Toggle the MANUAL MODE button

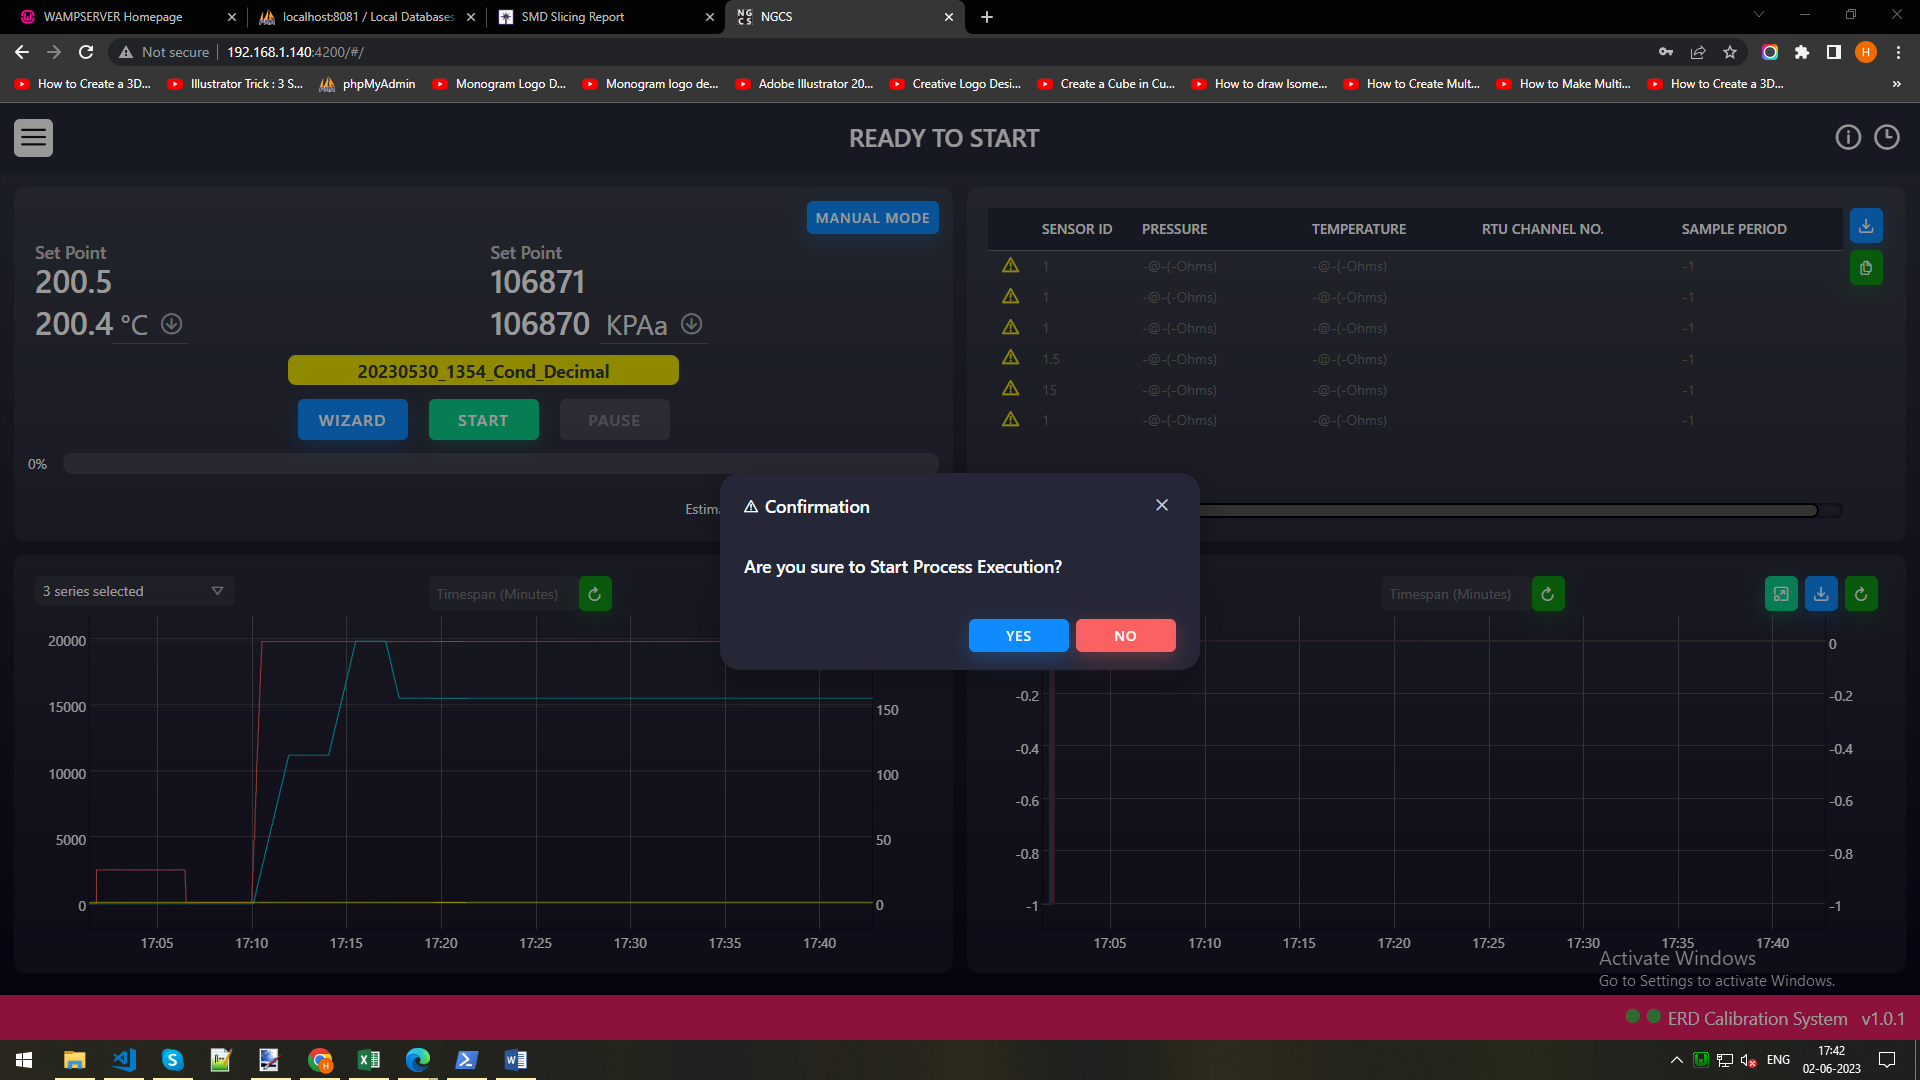click(x=872, y=218)
